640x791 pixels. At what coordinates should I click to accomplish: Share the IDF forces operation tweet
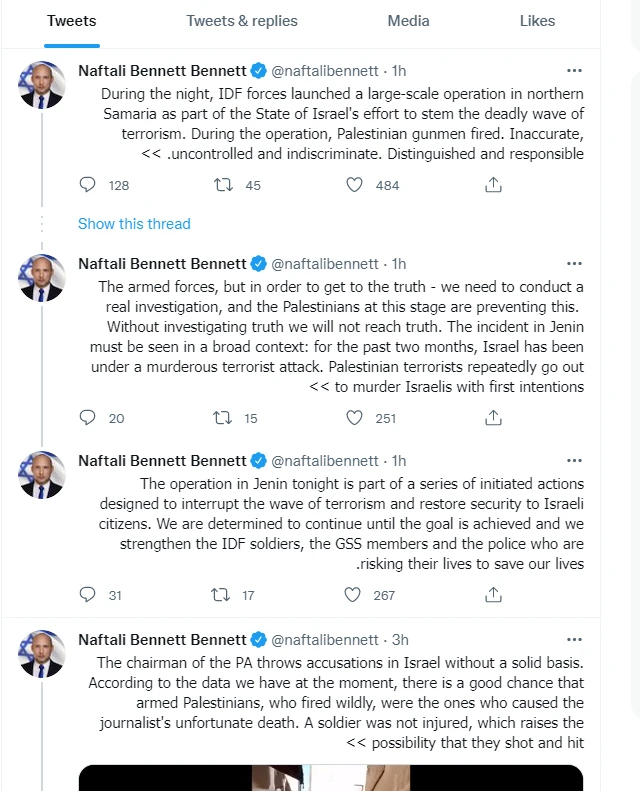493,185
